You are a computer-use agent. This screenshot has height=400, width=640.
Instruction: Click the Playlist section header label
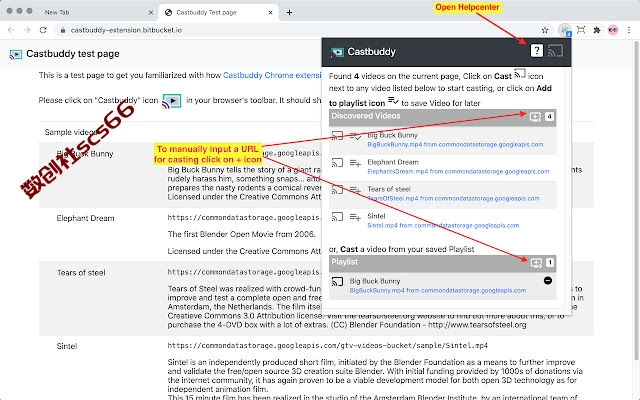[344, 262]
